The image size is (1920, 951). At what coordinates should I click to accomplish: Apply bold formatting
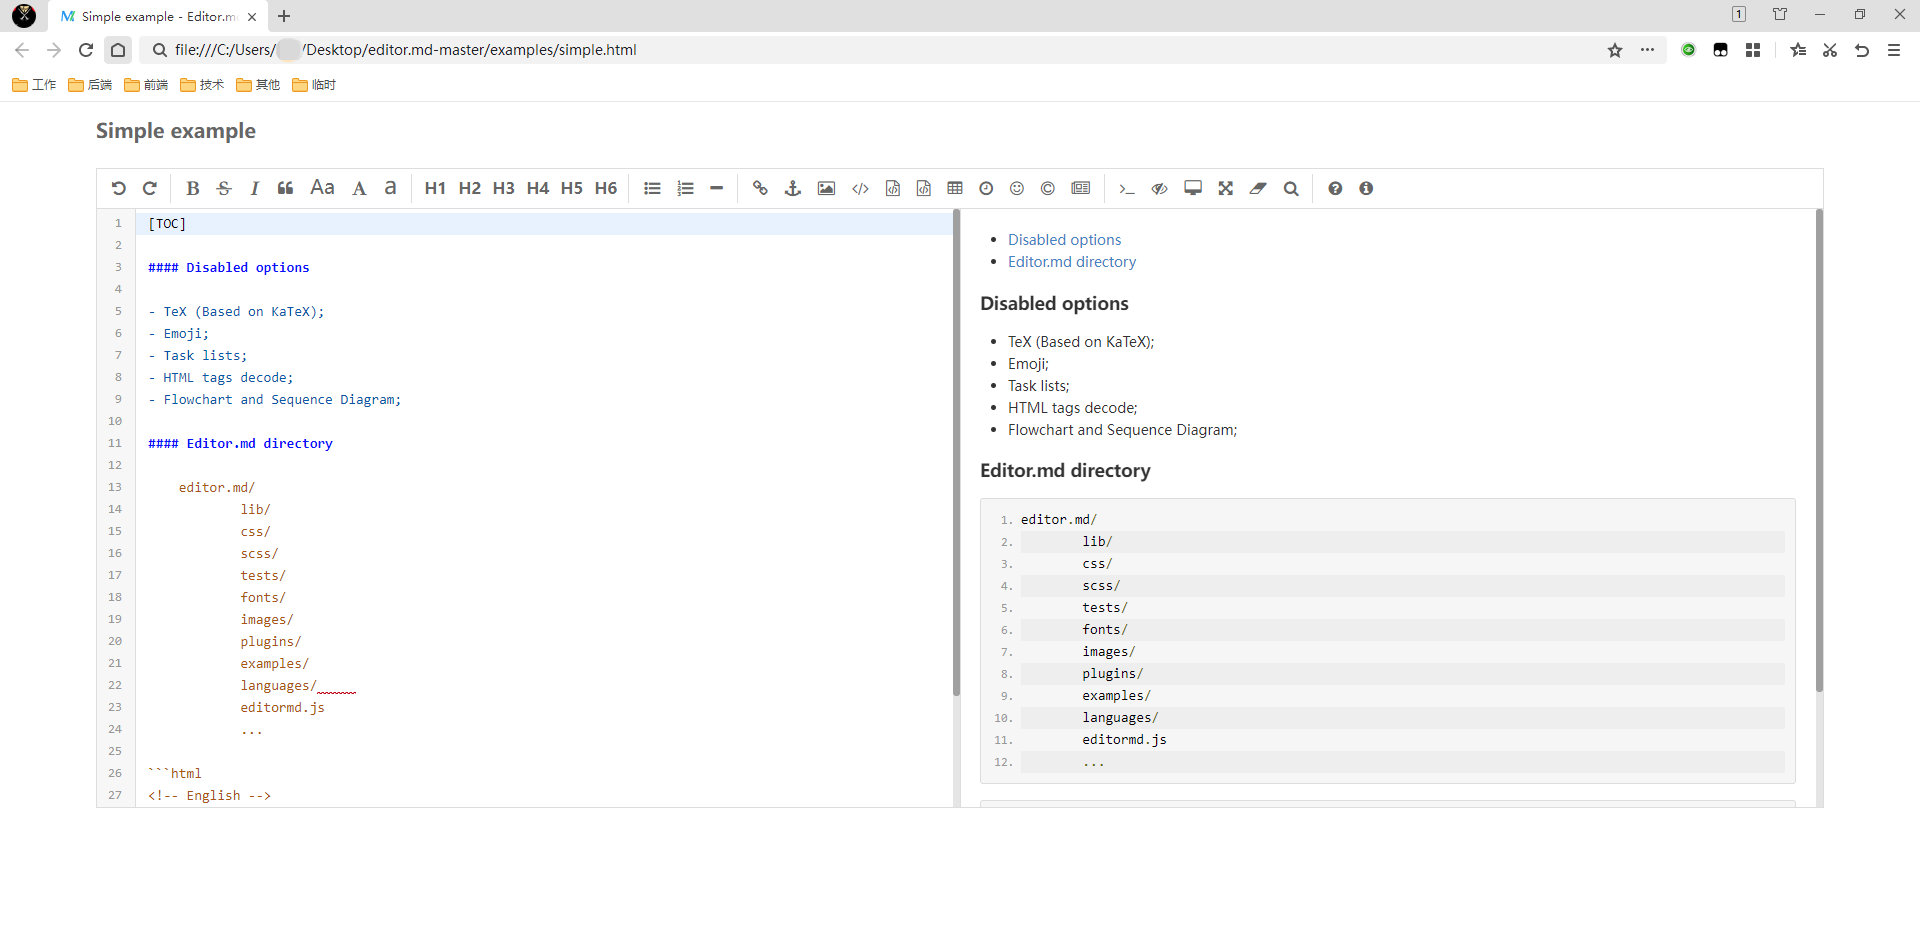click(x=193, y=188)
